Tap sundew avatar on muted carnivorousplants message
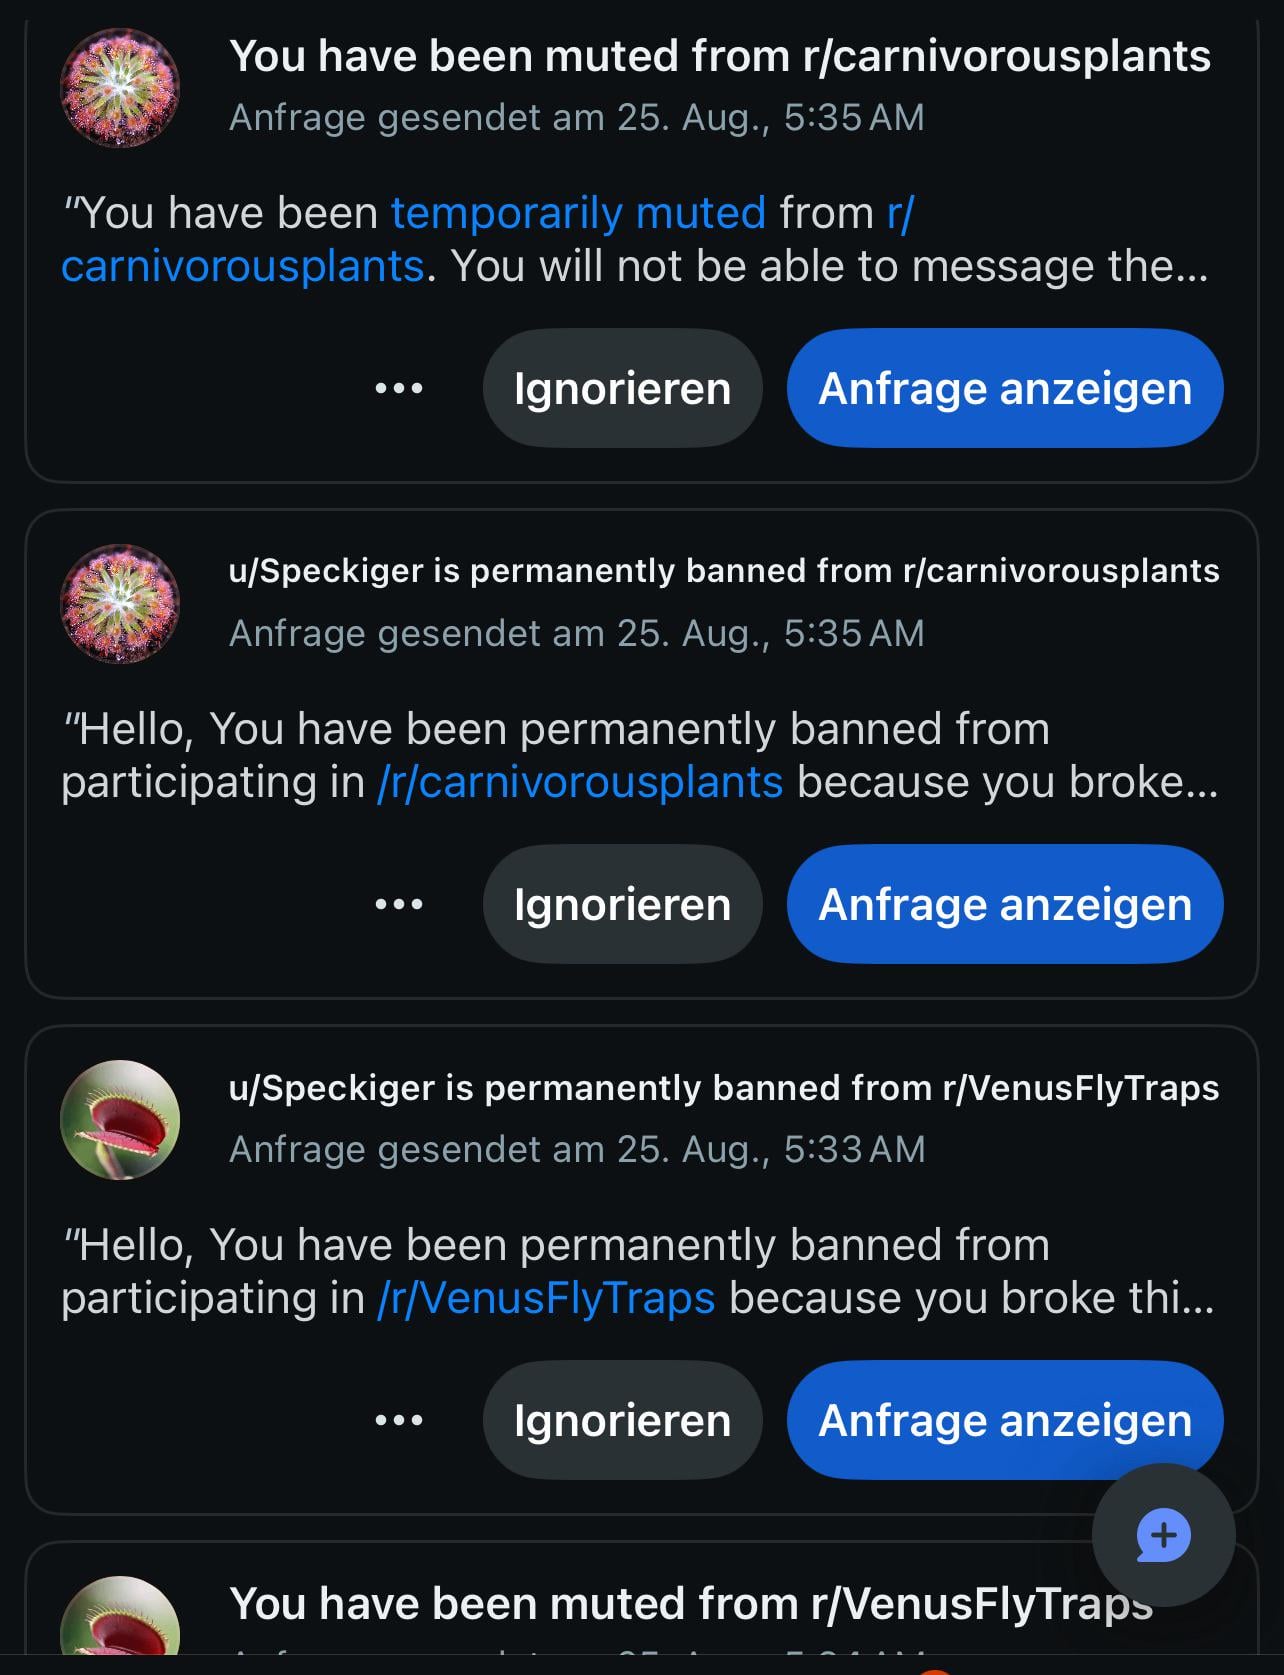 pyautogui.click(x=120, y=88)
